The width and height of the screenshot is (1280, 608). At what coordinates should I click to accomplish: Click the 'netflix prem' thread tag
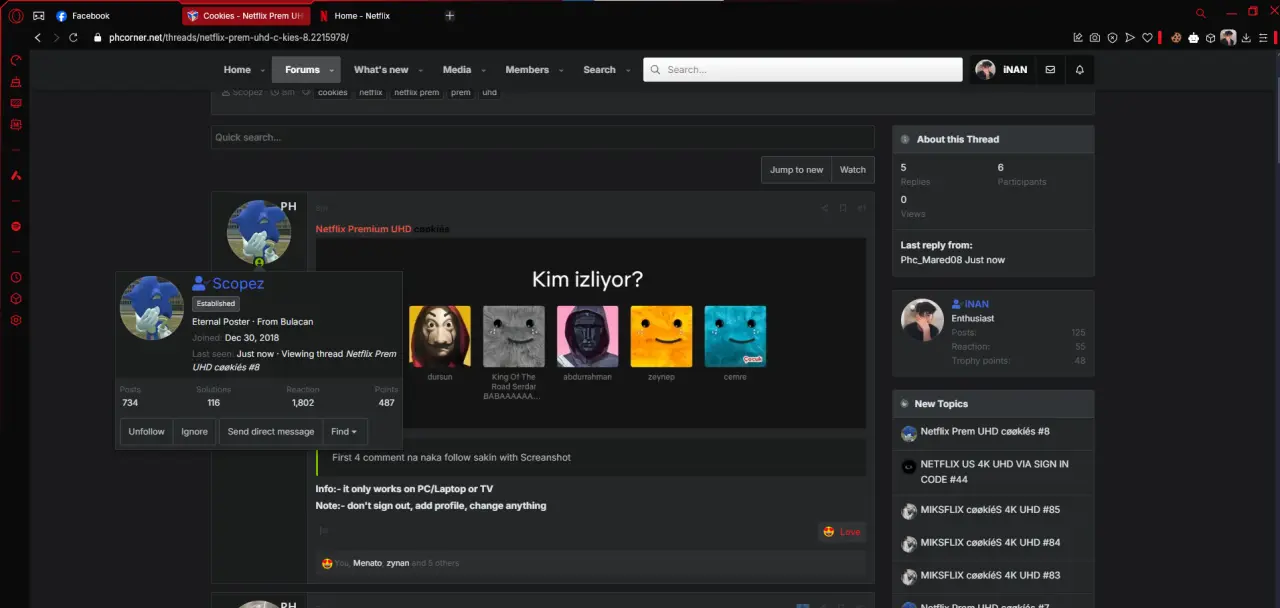click(x=417, y=92)
